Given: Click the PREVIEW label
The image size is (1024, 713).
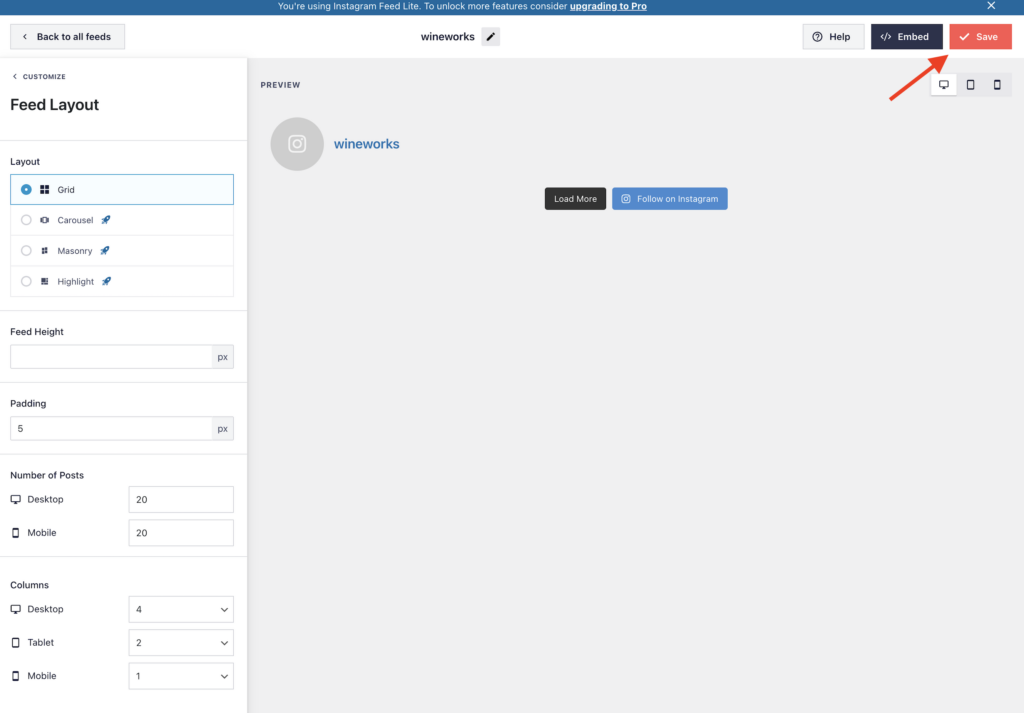Looking at the screenshot, I should [x=280, y=85].
